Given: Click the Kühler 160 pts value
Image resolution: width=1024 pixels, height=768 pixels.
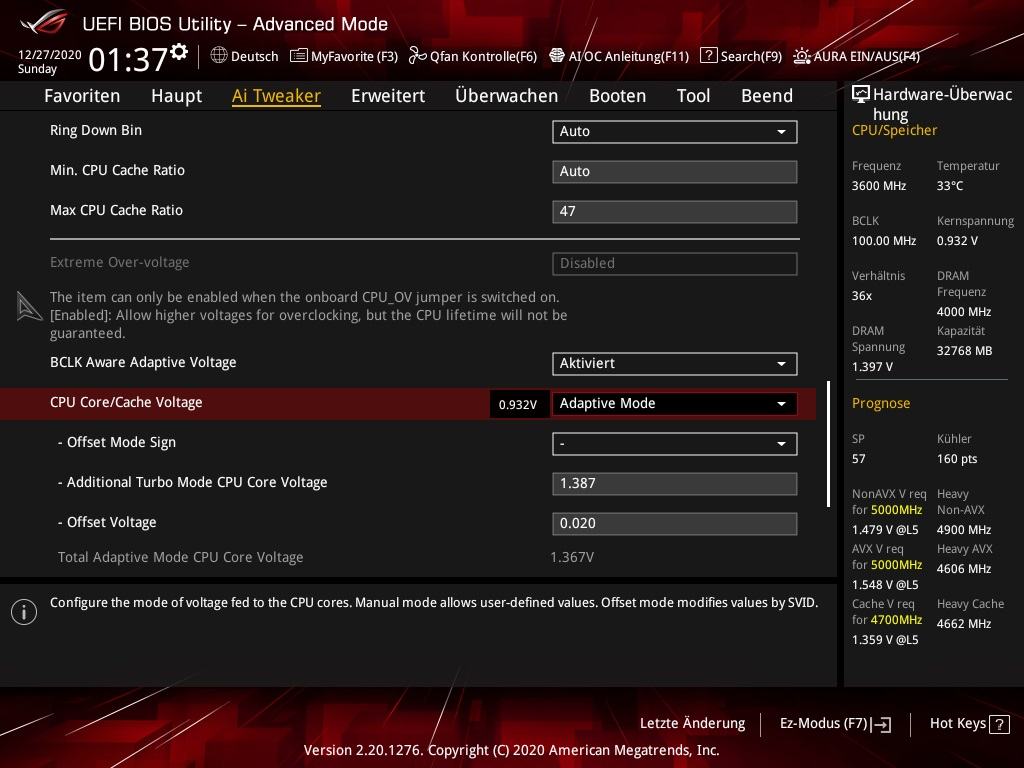Looking at the screenshot, I should tap(957, 459).
